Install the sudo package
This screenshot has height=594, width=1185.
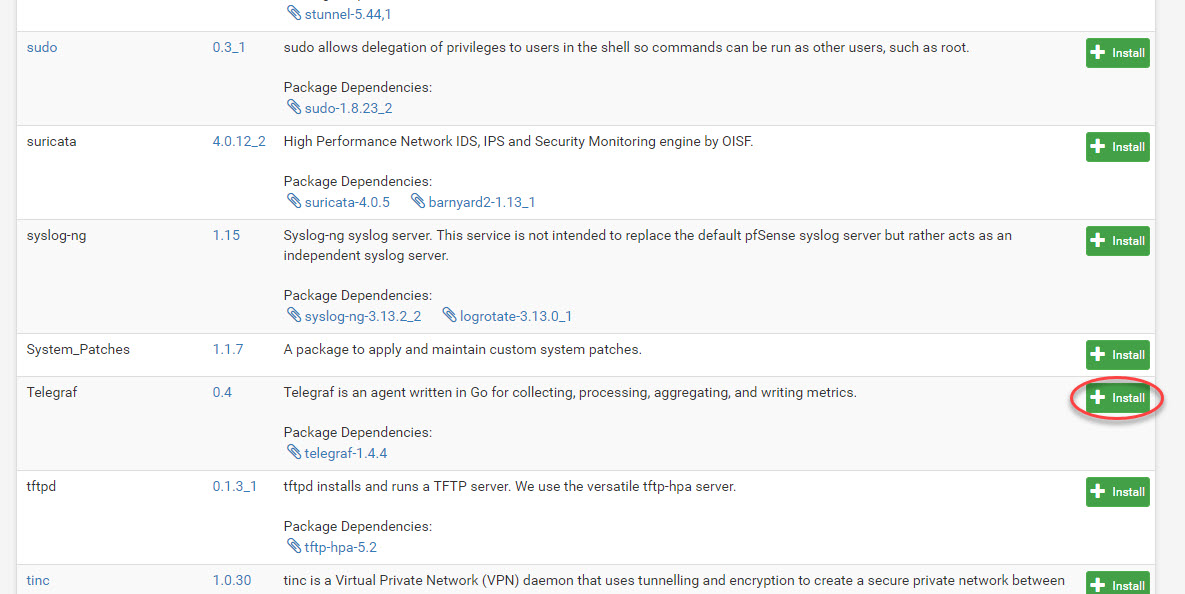point(1118,53)
